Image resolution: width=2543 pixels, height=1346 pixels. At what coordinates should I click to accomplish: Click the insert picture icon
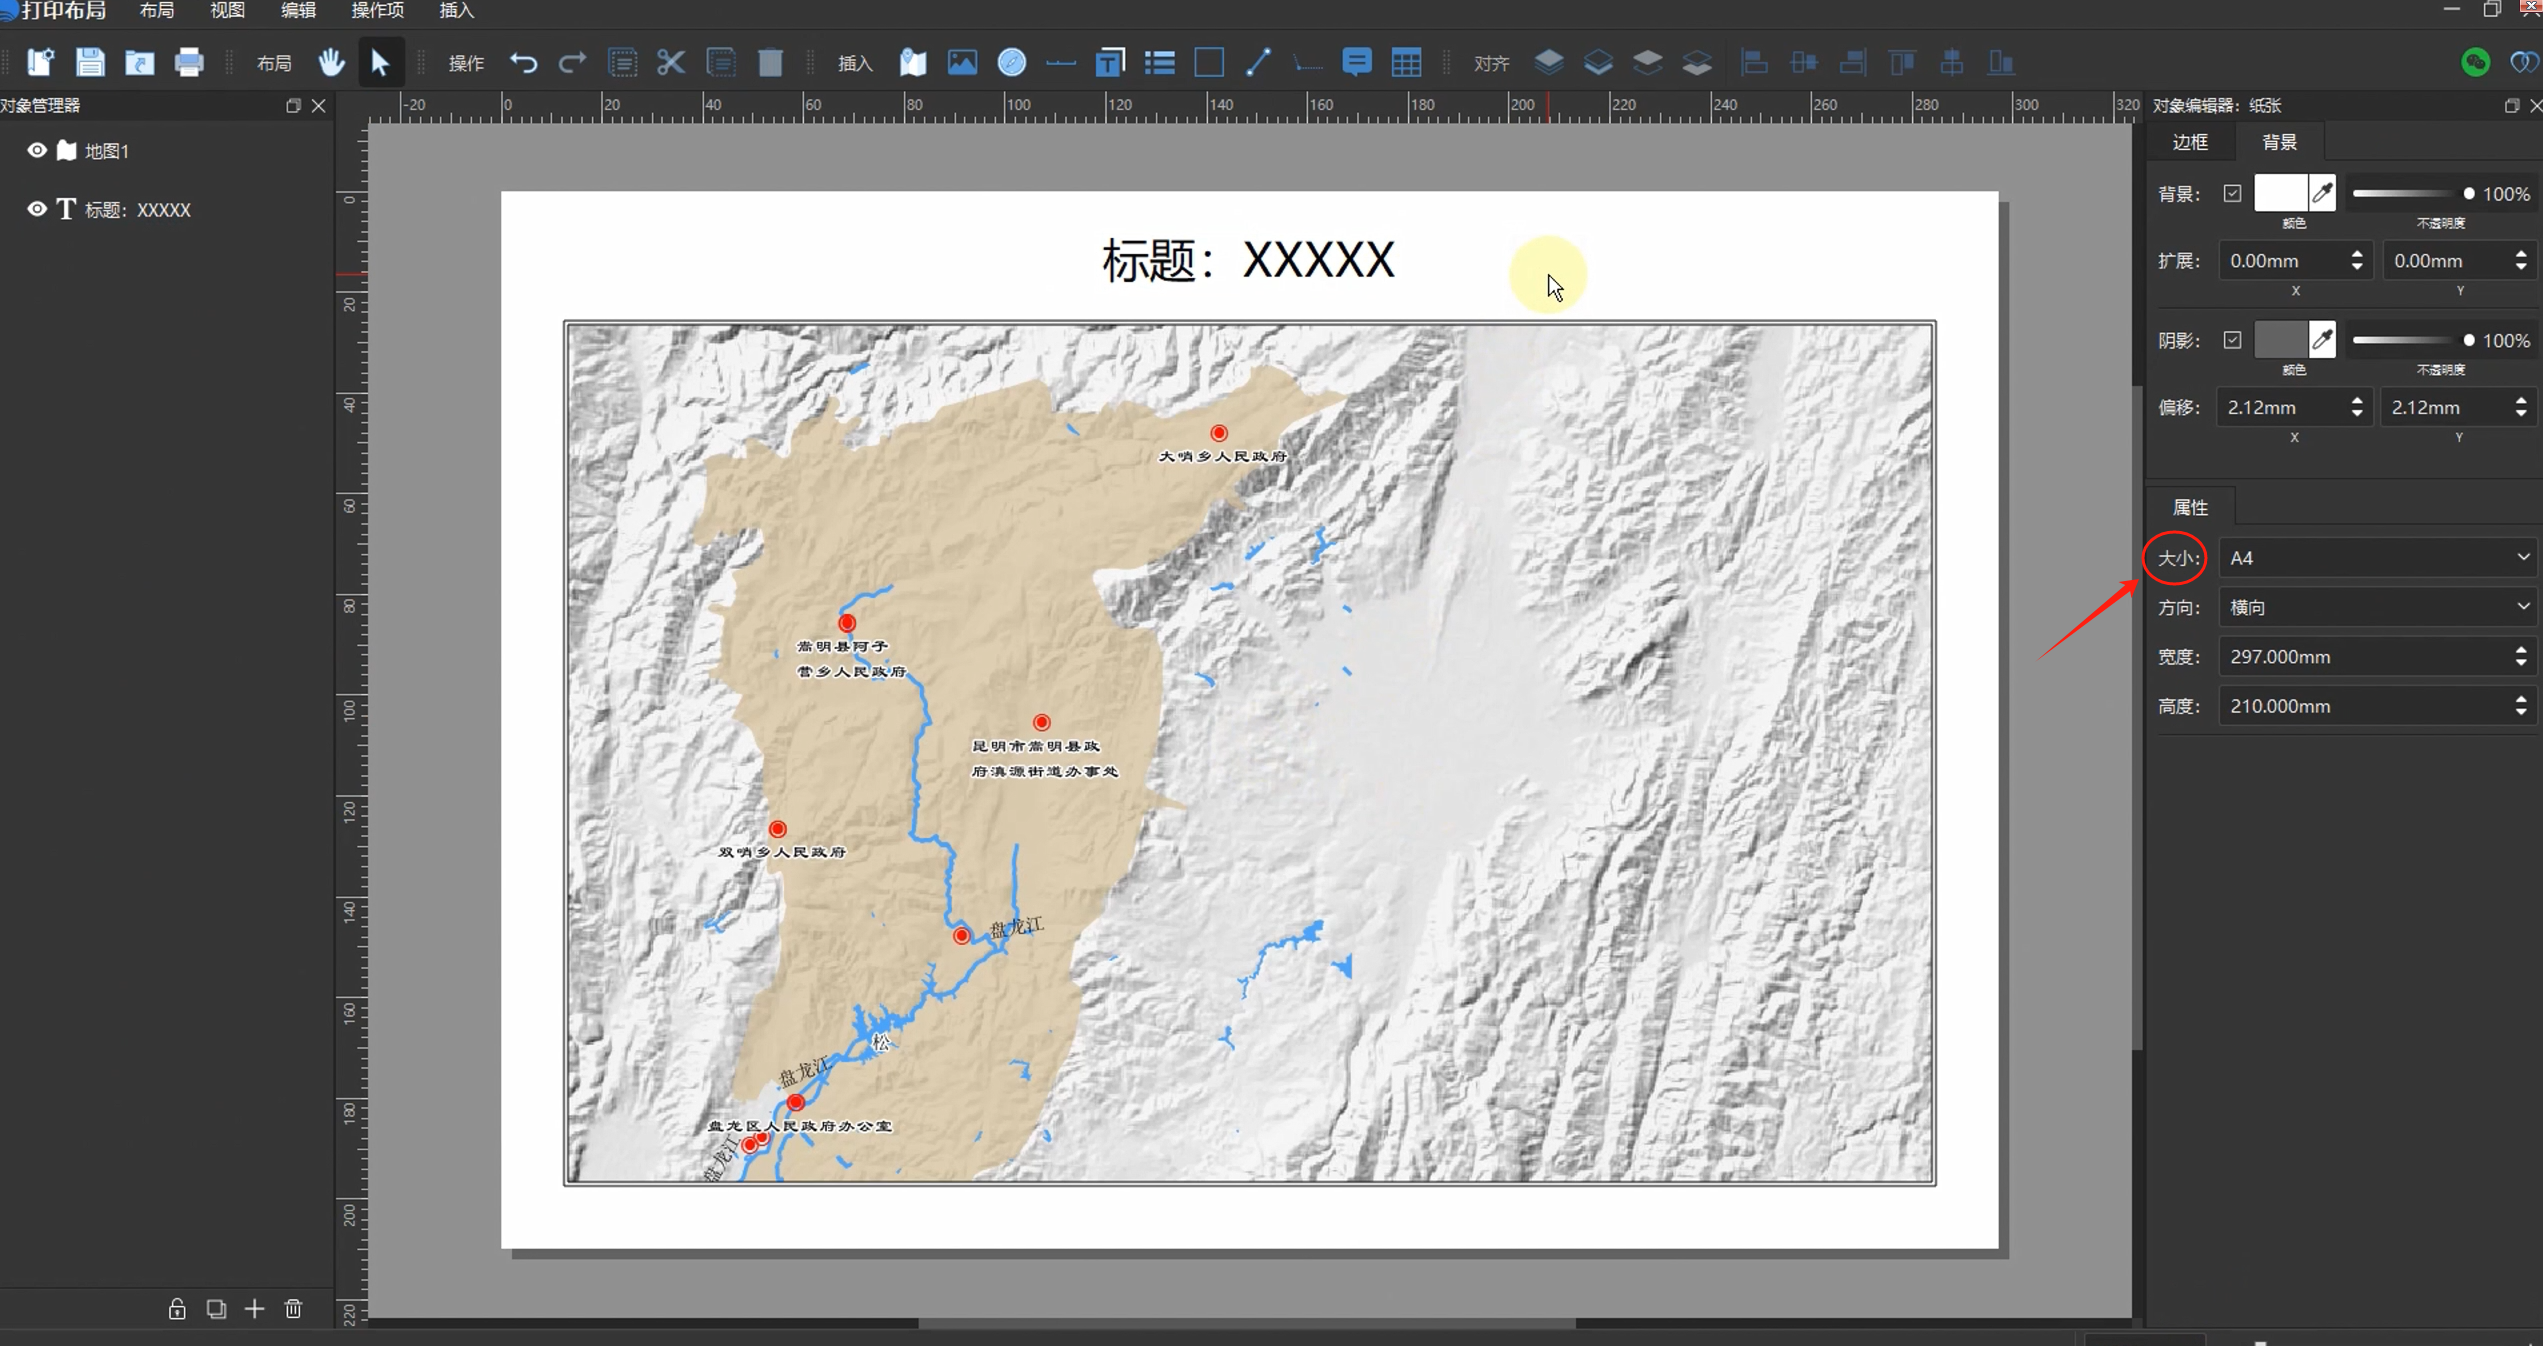coord(961,63)
